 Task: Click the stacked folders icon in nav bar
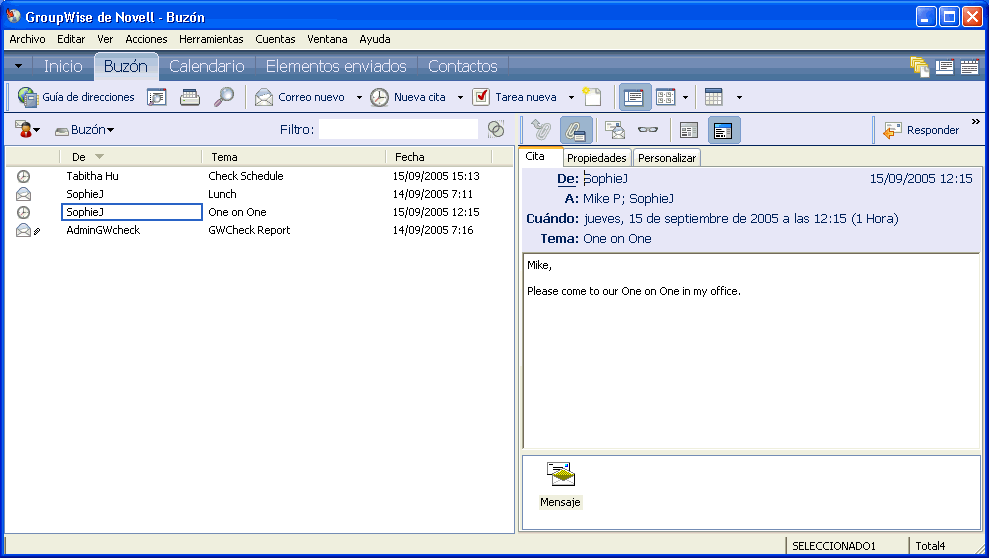pyautogui.click(x=920, y=67)
